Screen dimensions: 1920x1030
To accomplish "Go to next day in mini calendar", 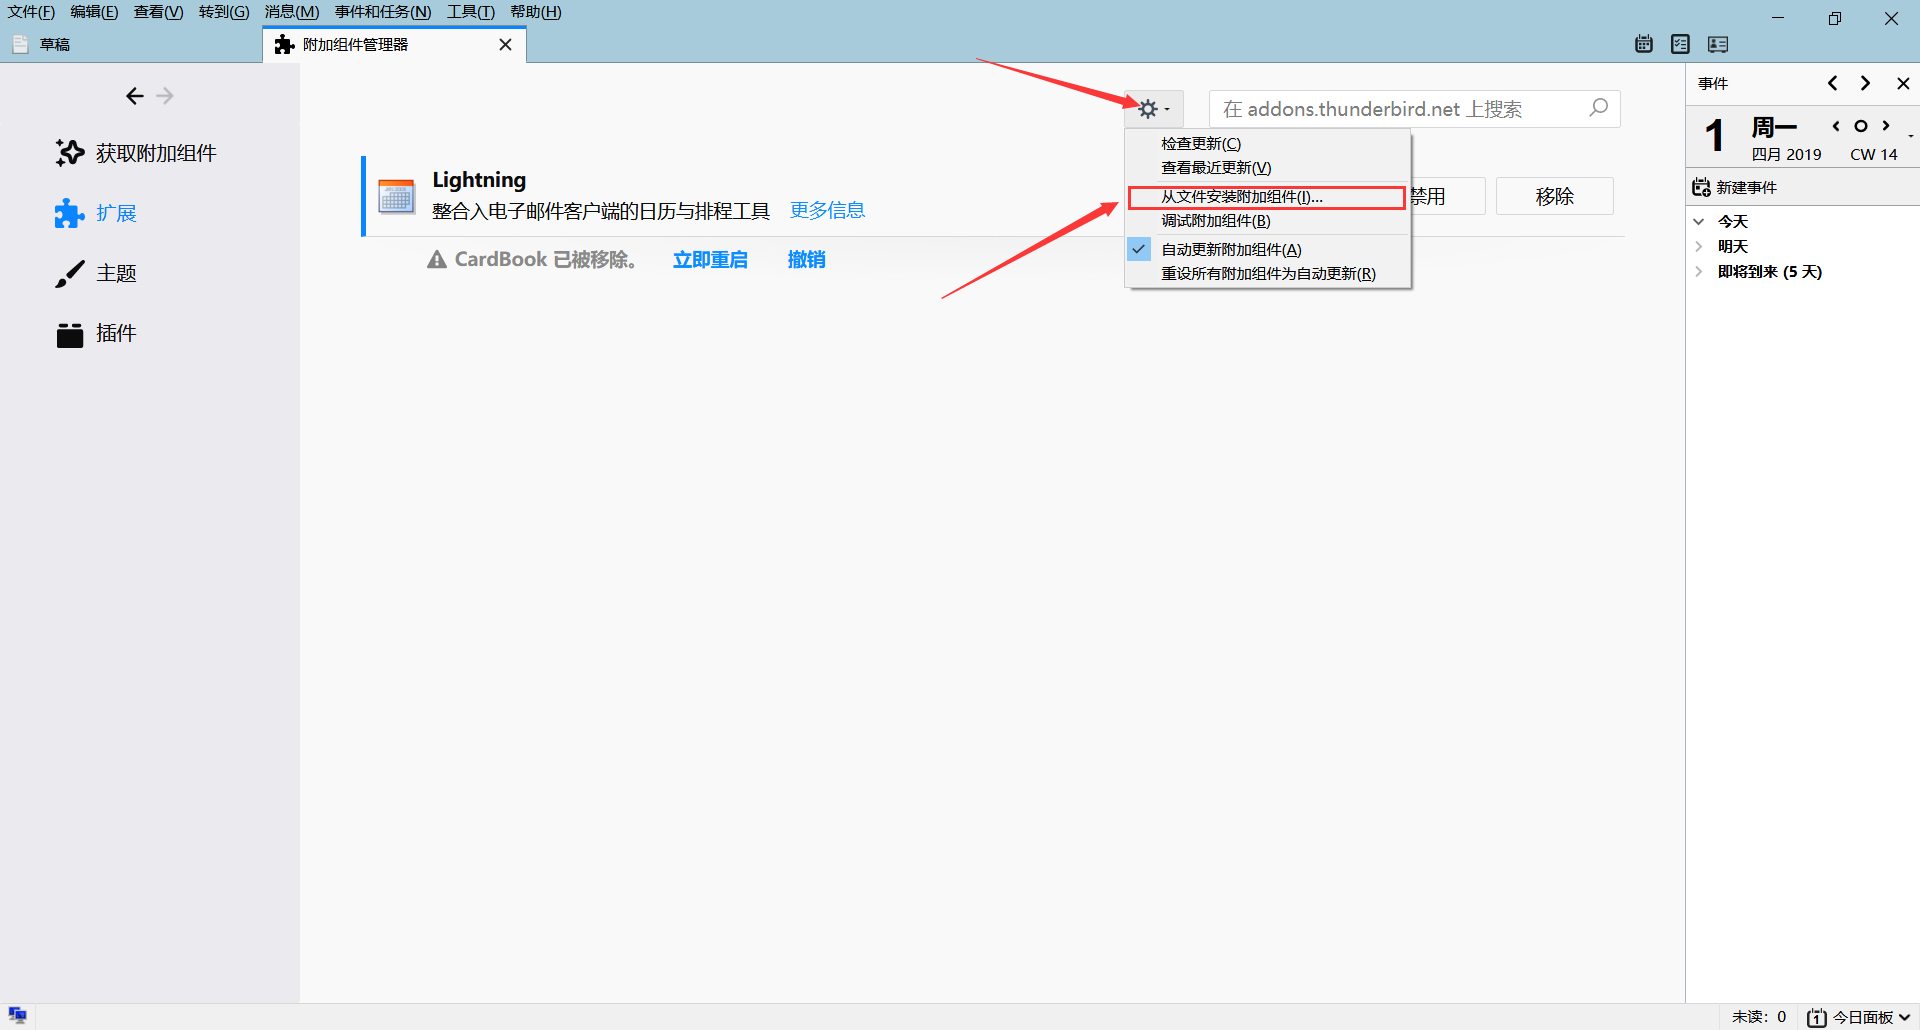I will click(1886, 126).
